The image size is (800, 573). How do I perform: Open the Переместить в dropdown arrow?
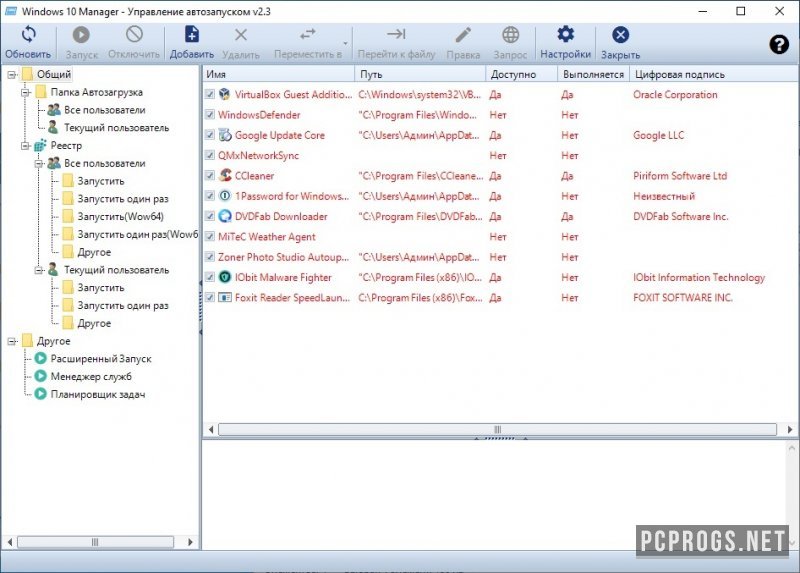(x=345, y=44)
